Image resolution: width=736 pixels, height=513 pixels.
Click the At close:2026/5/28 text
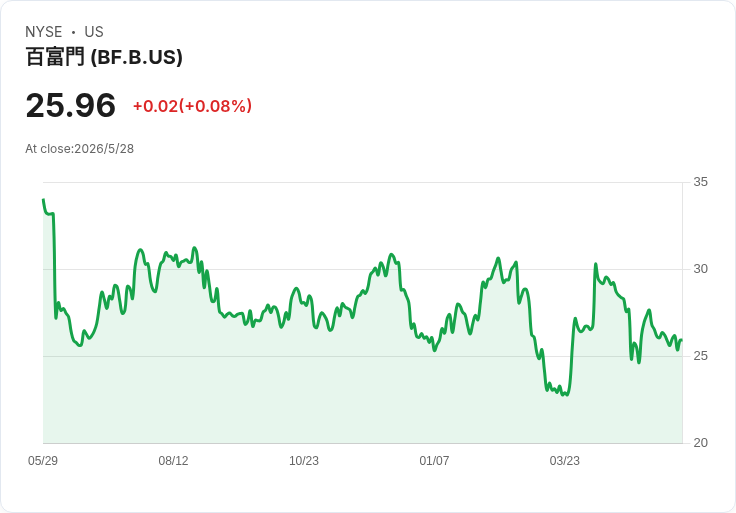coord(79,149)
